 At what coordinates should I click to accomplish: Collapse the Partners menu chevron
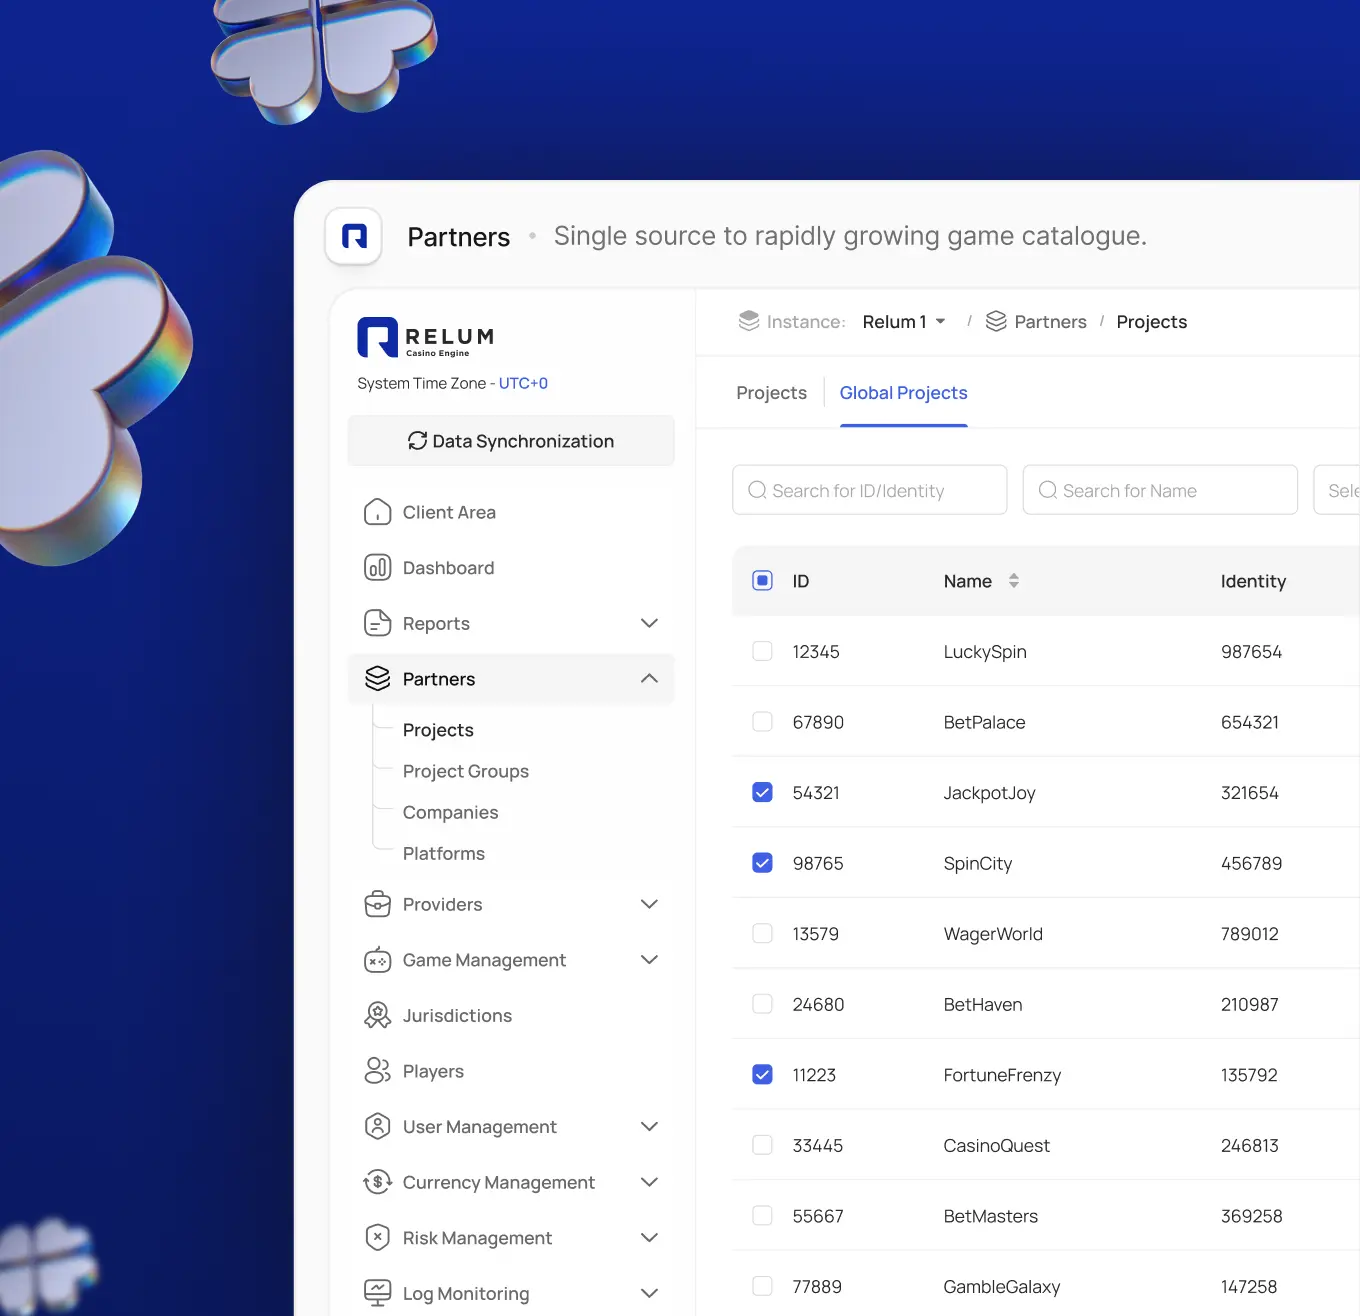649,679
